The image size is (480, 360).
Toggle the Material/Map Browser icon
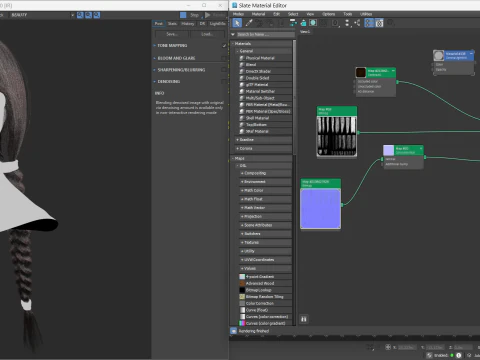(369, 23)
